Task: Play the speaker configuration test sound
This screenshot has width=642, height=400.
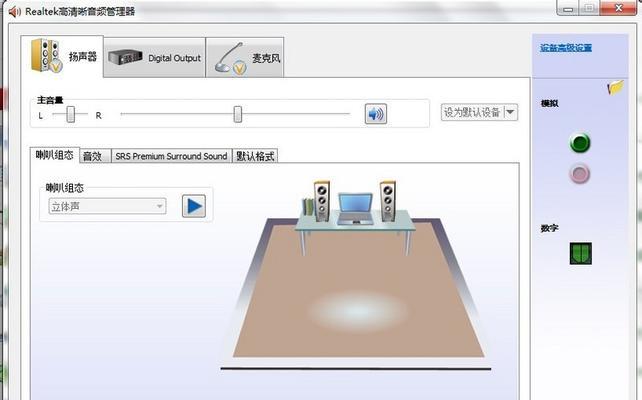Action: (194, 206)
